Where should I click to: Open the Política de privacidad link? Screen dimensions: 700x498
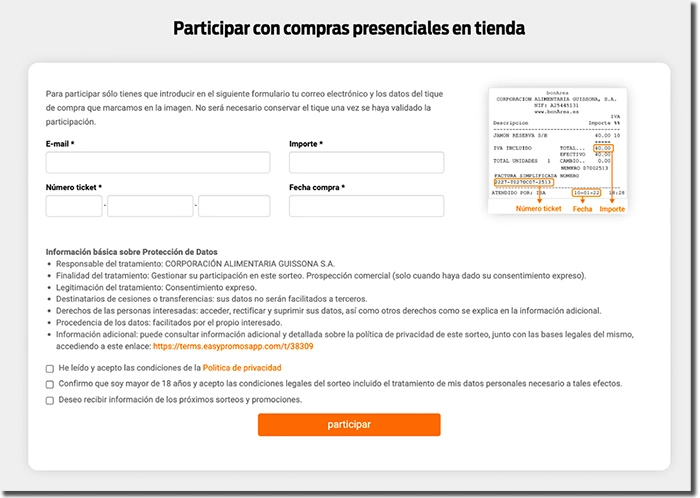click(x=242, y=368)
